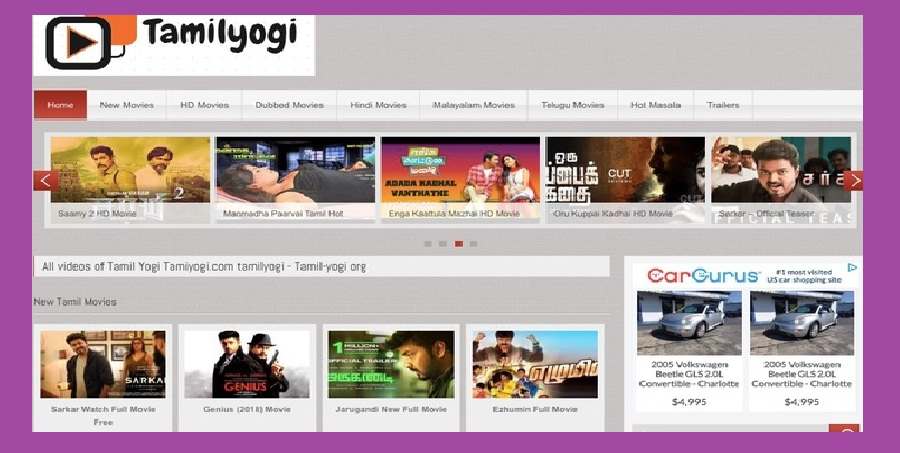Open New Movies menu item

point(127,105)
